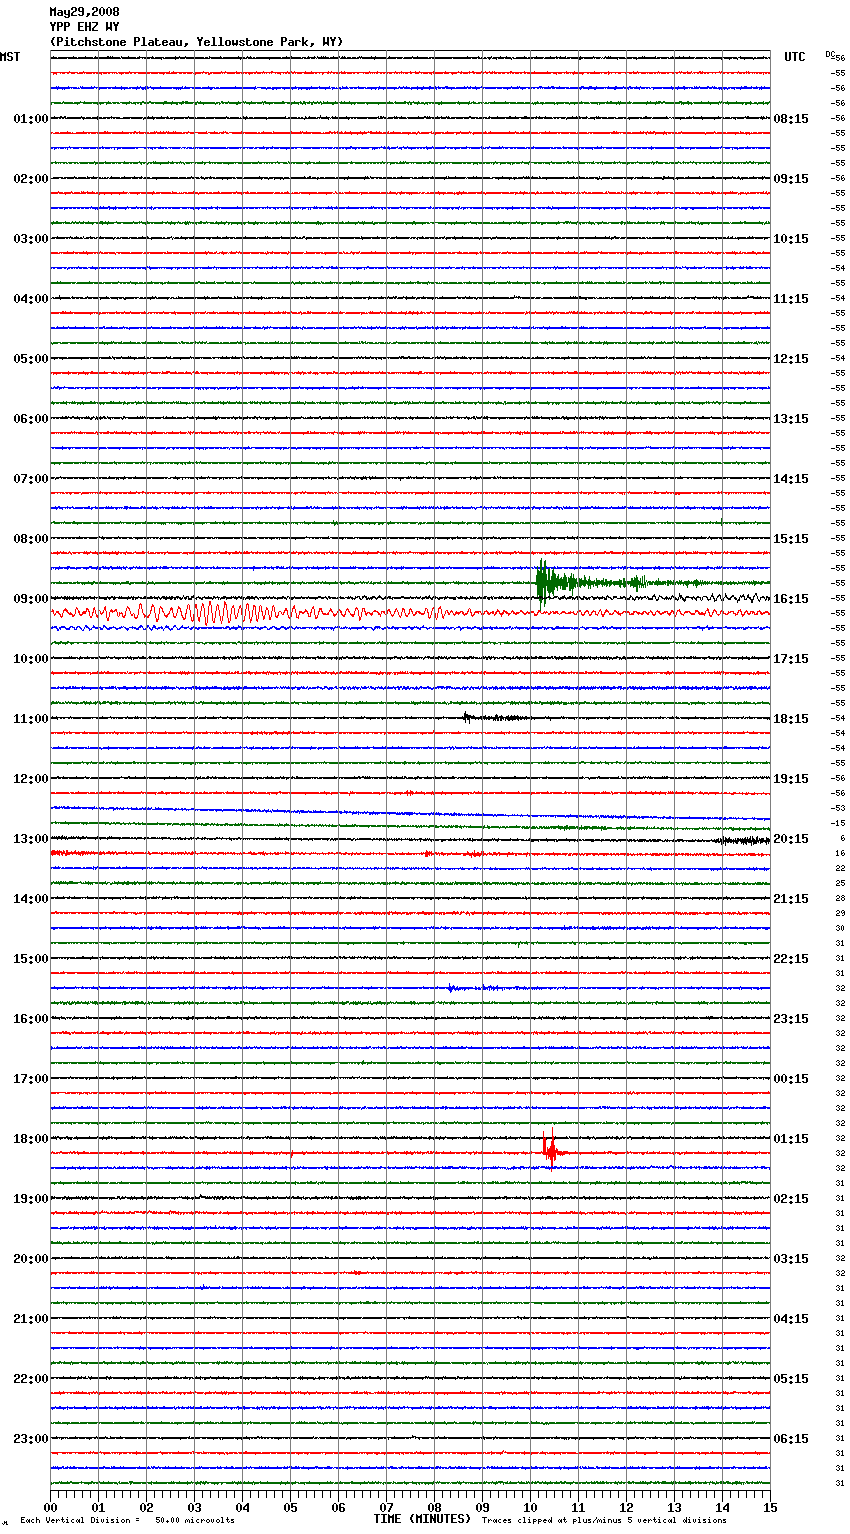Viewport: 850px width, 1534px height.
Task: Click the -53 DC offset value
Action: [x=838, y=809]
